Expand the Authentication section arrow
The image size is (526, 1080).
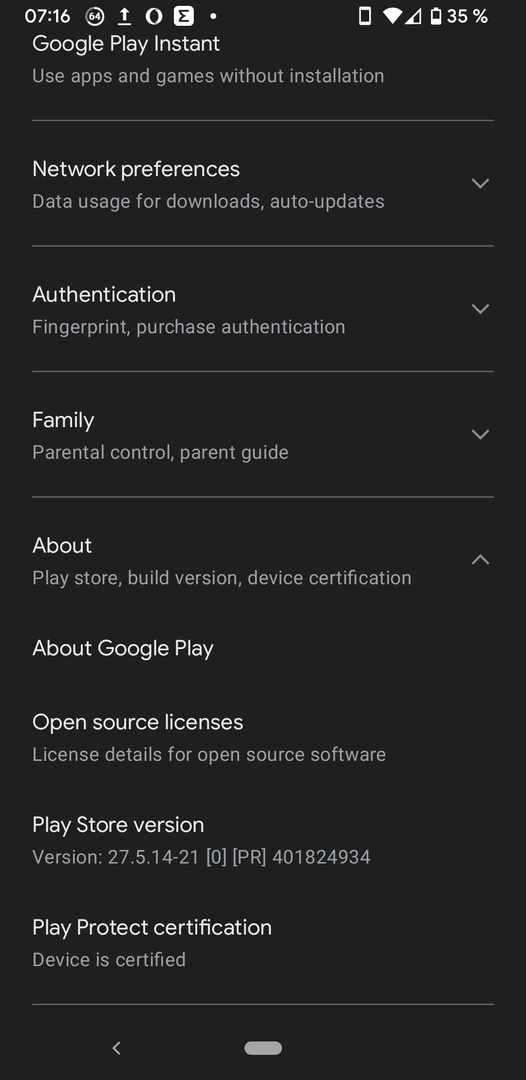(480, 309)
